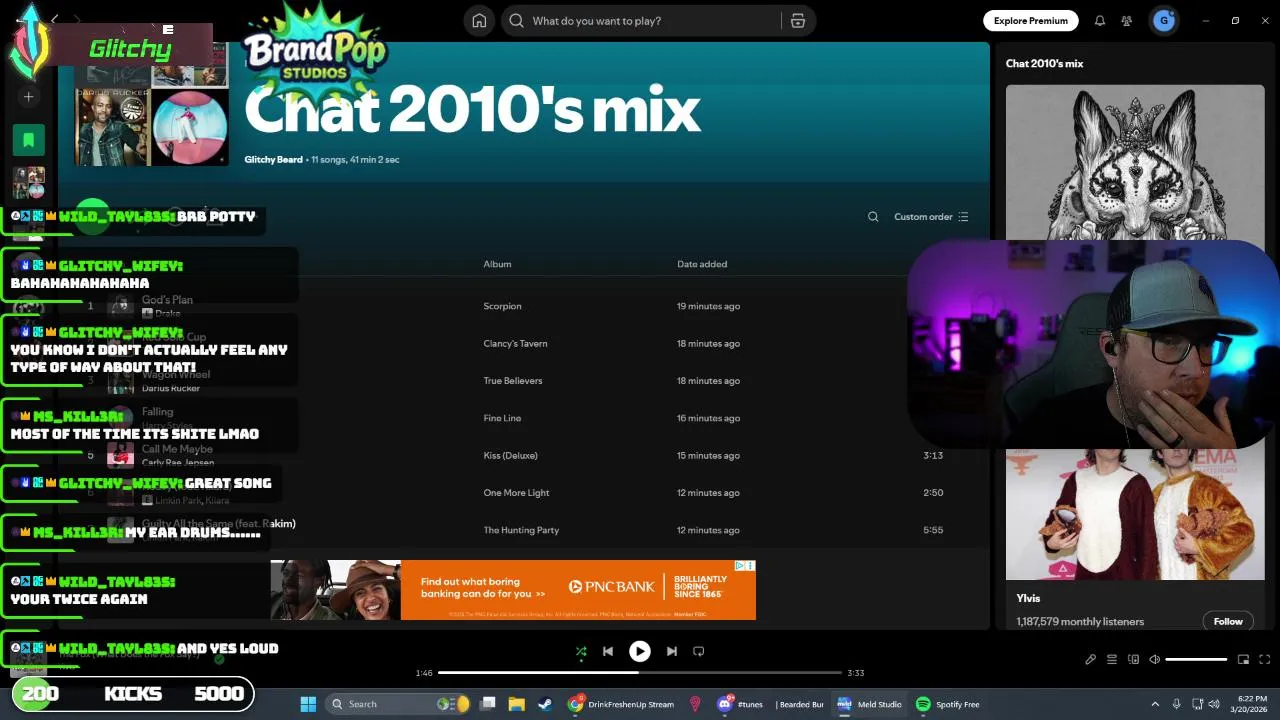1280x720 pixels.
Task: Seek using the song progress bar
Action: [x=640, y=673]
